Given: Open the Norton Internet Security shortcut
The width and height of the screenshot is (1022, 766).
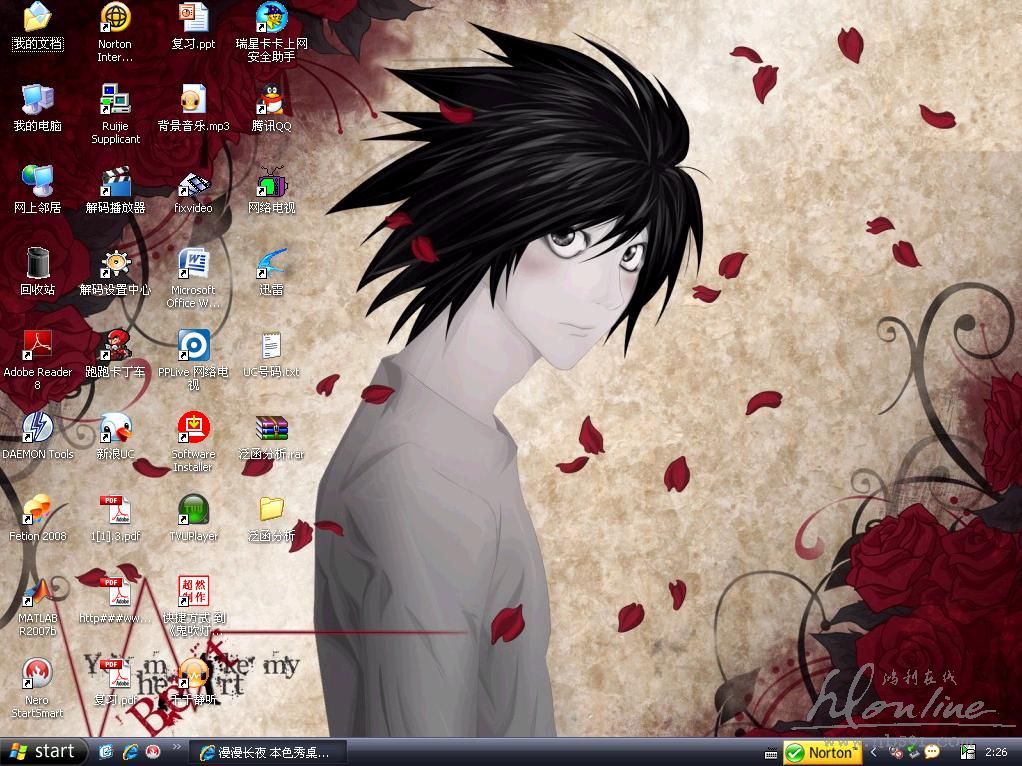Looking at the screenshot, I should tap(115, 18).
